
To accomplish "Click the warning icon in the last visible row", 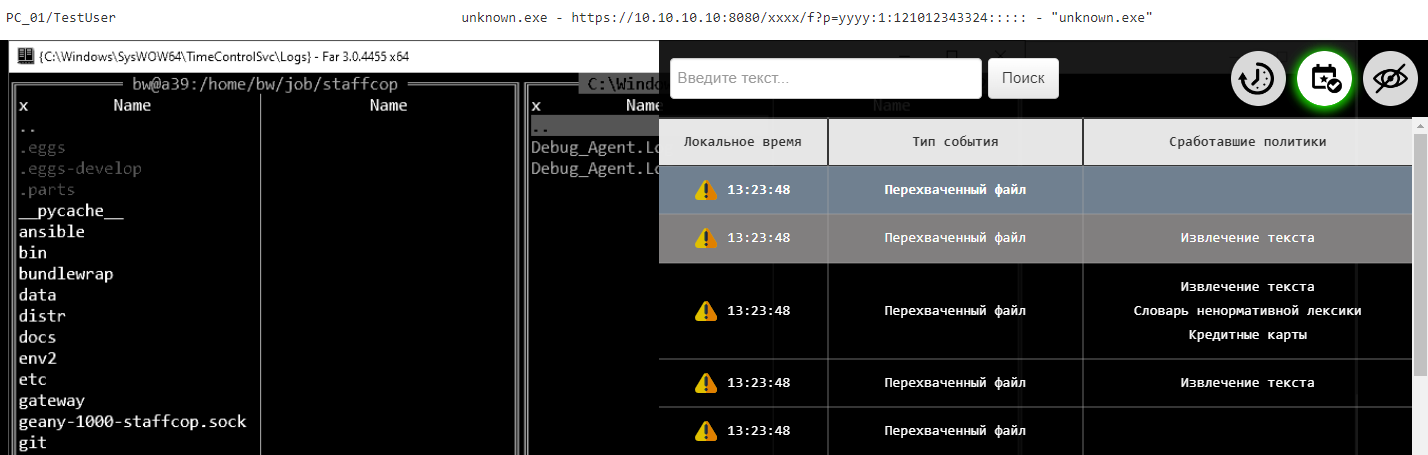I will click(706, 431).
